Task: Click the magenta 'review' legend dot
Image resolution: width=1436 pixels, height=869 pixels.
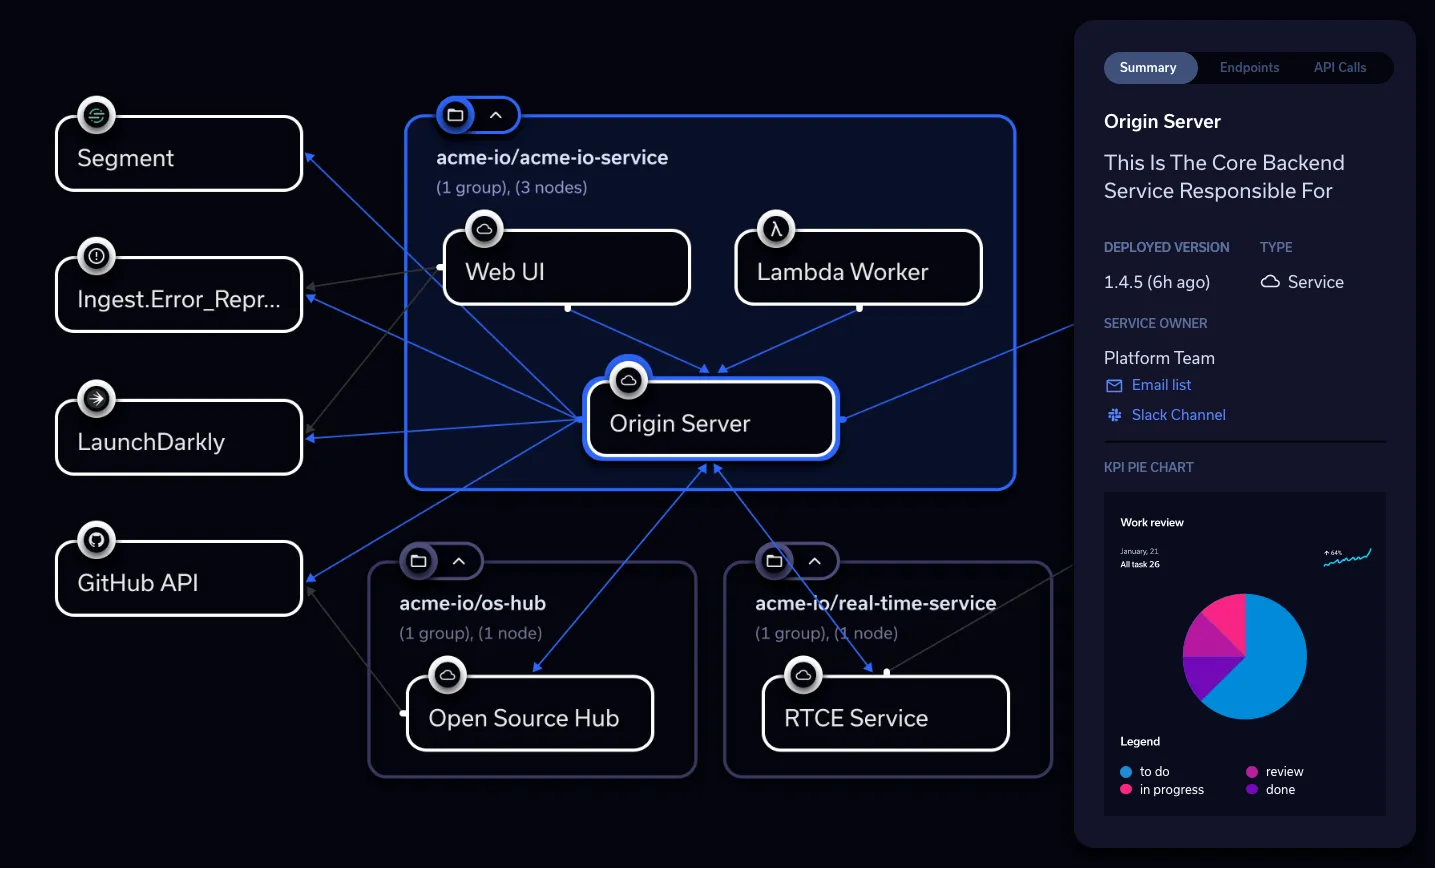Action: point(1252,772)
